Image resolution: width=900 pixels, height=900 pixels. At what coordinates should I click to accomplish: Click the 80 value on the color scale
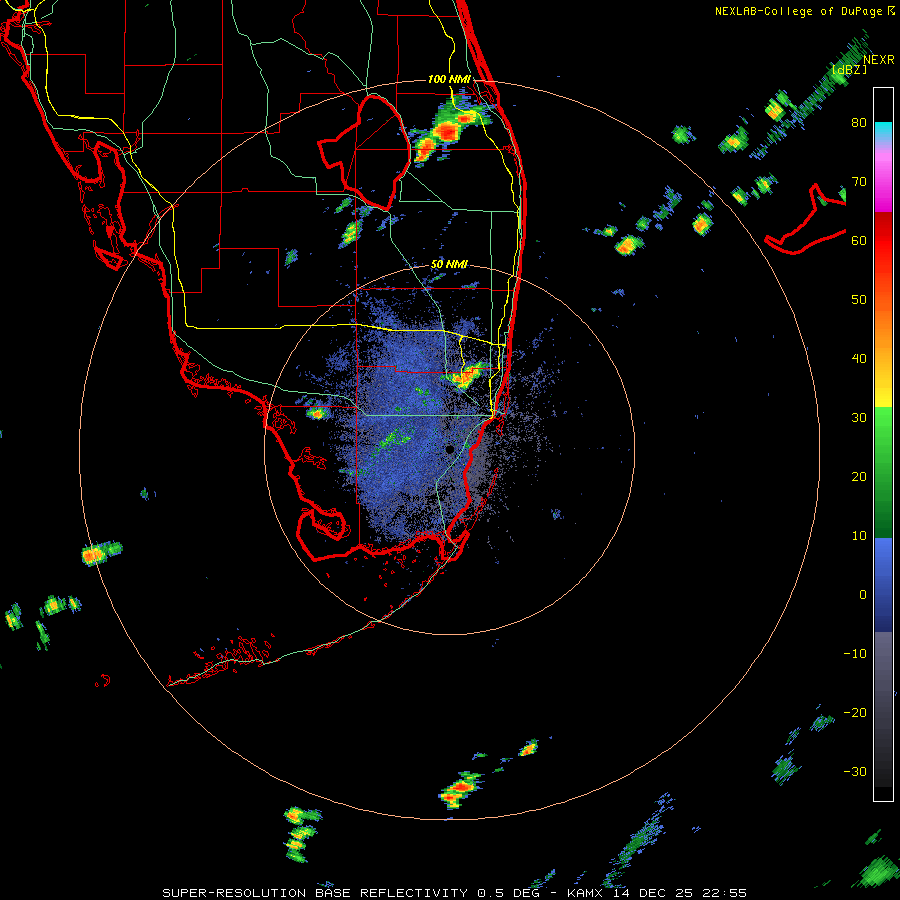click(x=859, y=123)
